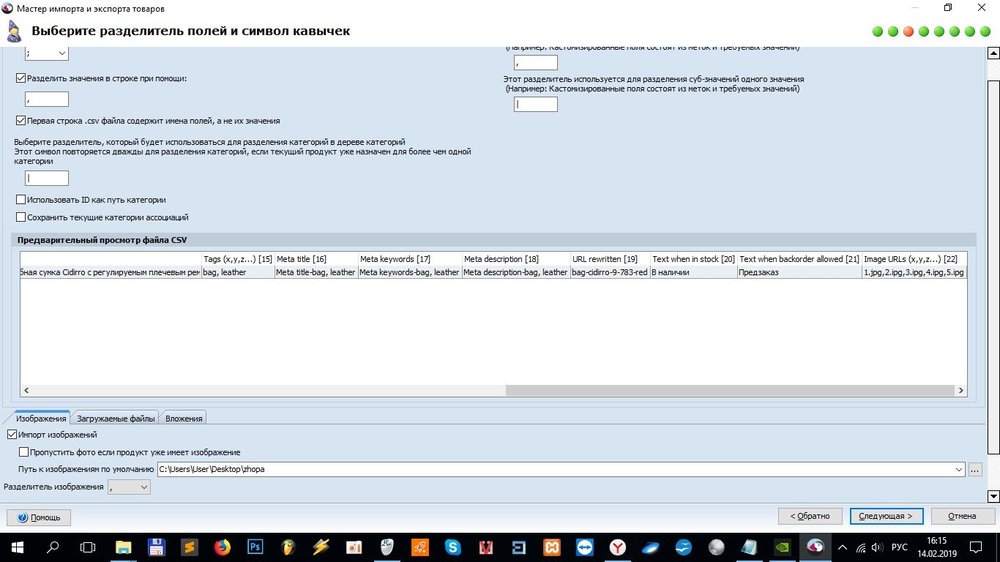Select 'Image URLs (x,y,z...) [22]' column header
The width and height of the screenshot is (1000, 562).
click(x=913, y=259)
